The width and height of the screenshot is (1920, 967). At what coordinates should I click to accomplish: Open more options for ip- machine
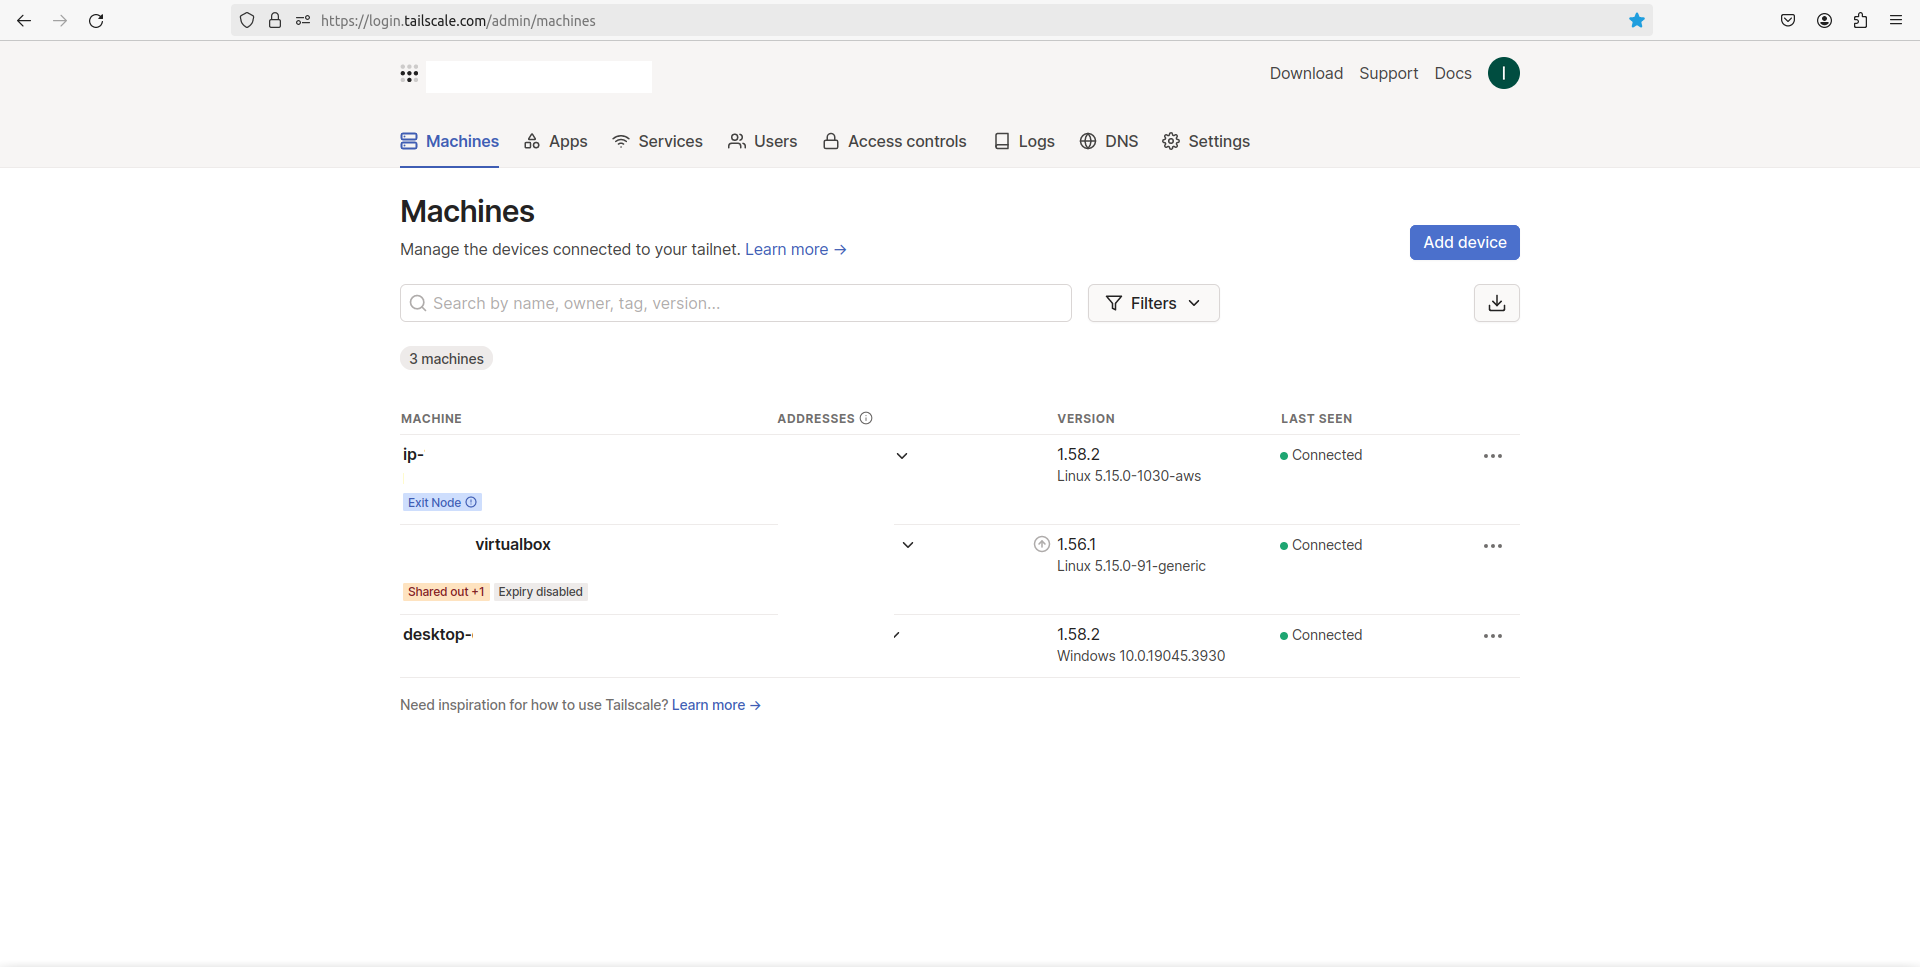click(x=1493, y=456)
